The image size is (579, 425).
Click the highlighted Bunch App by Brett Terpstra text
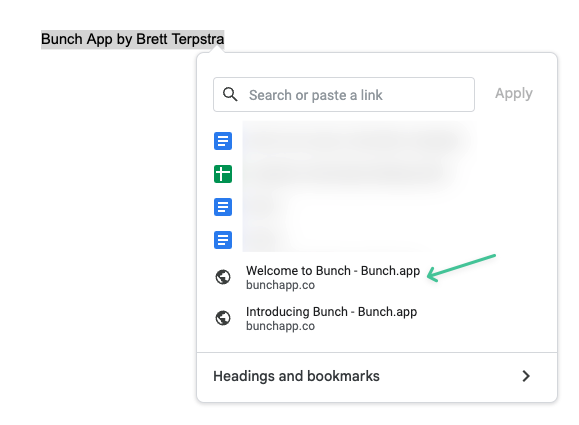click(133, 39)
